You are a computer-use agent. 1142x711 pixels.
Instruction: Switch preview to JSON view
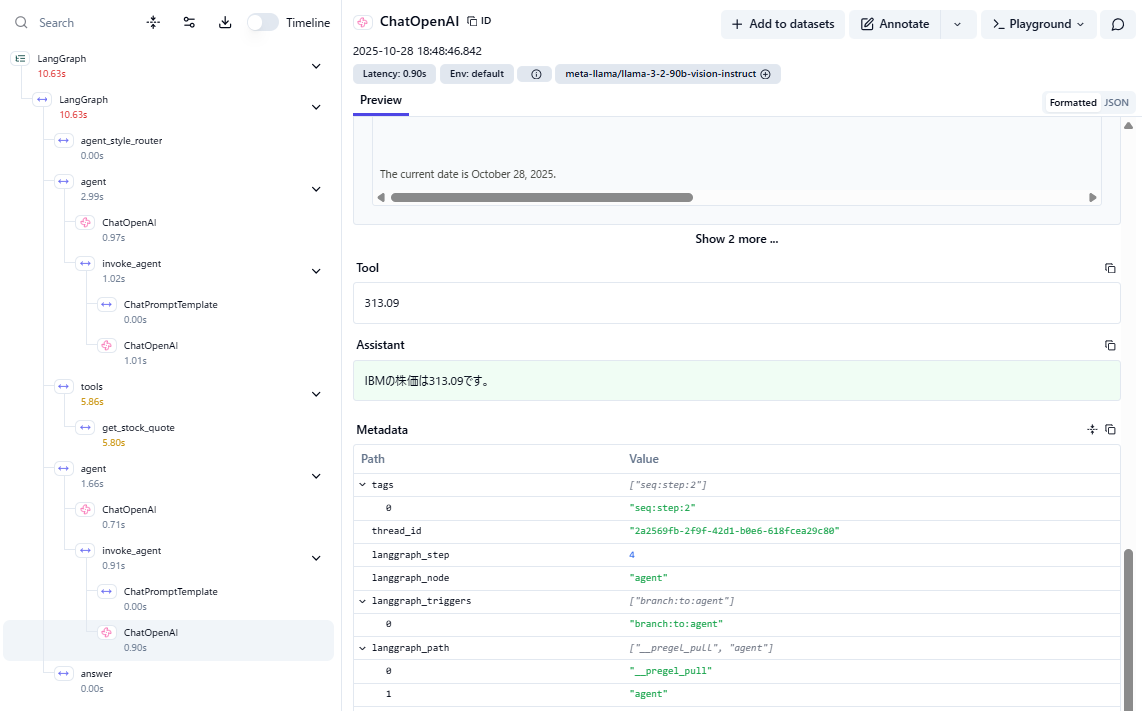tap(1116, 102)
